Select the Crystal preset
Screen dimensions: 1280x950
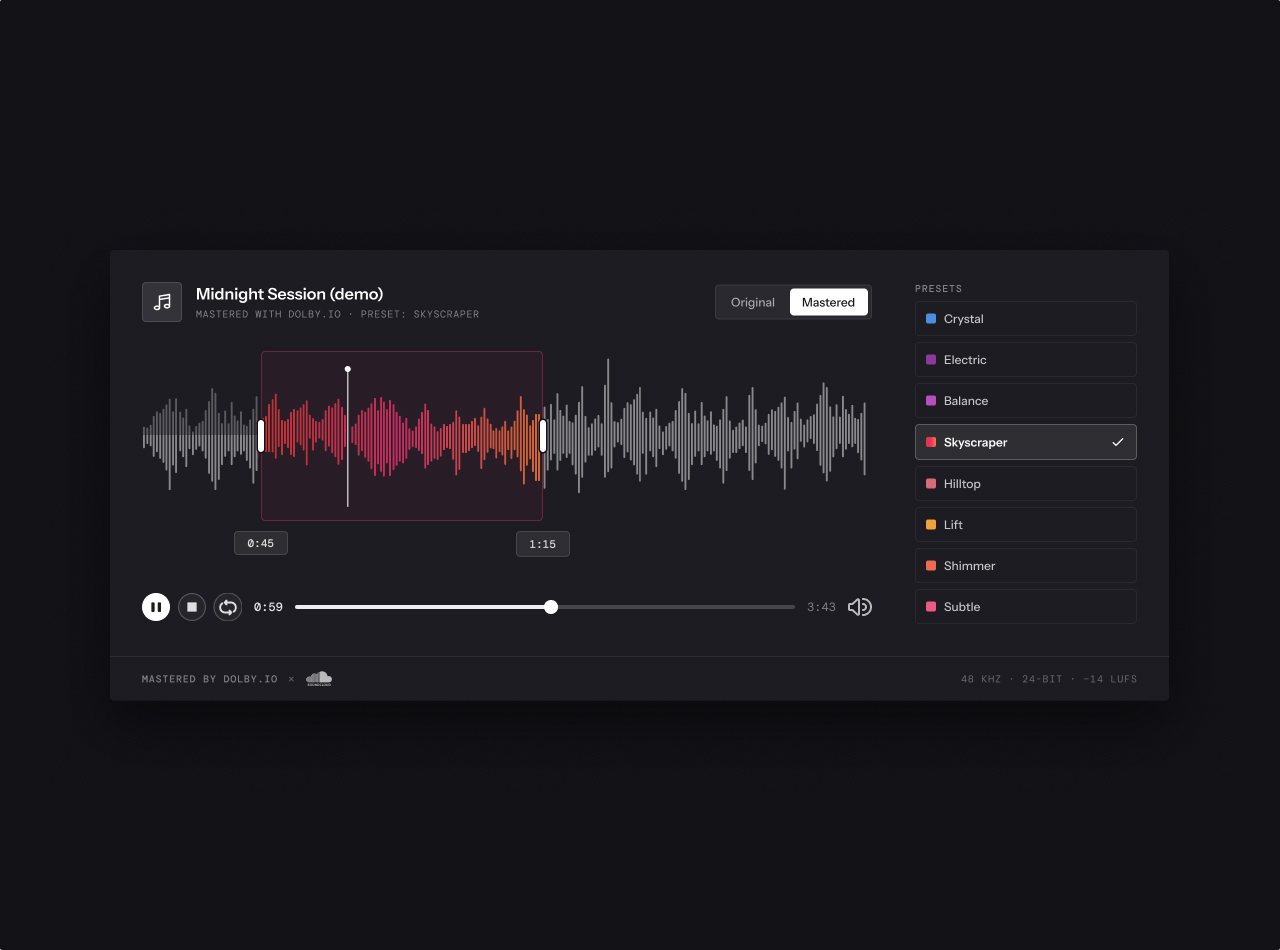[x=1026, y=319]
